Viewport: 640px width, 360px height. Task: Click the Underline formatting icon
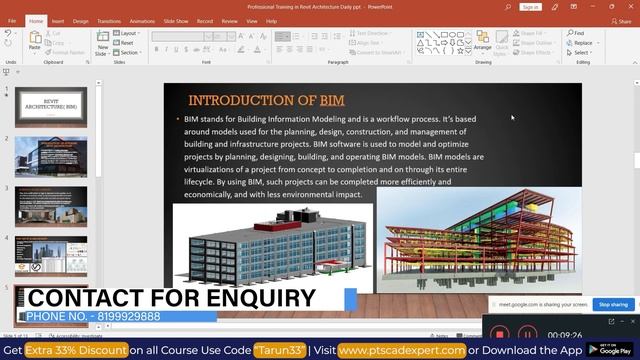(176, 50)
